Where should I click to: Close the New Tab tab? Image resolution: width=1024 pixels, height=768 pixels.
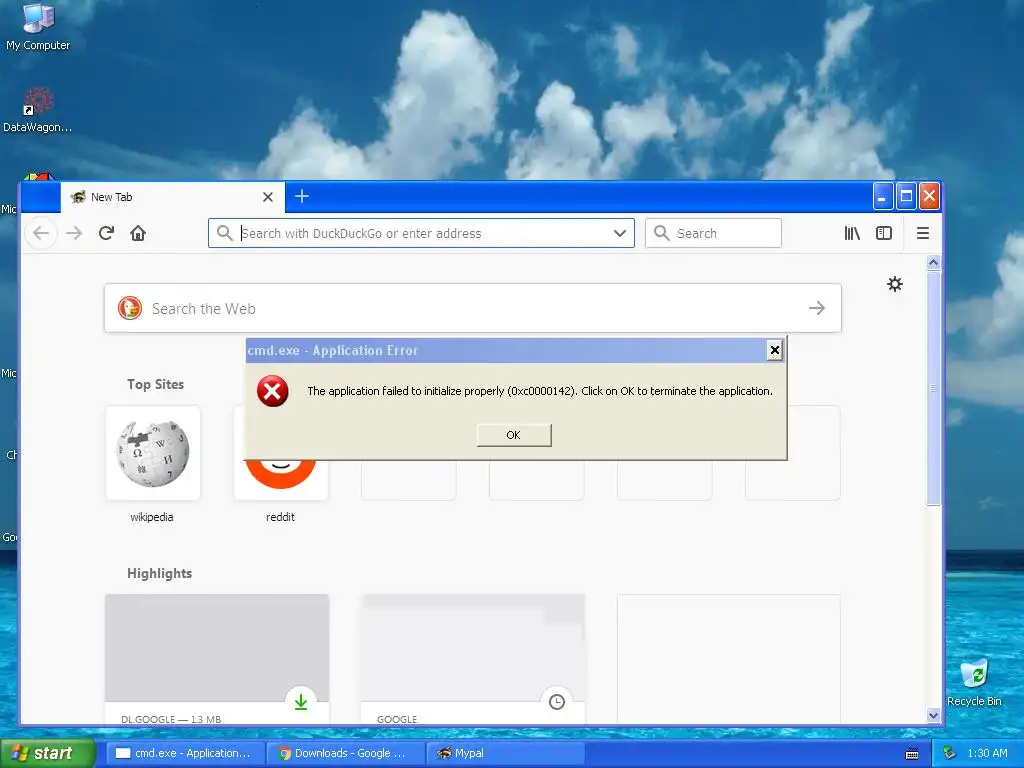pos(268,197)
